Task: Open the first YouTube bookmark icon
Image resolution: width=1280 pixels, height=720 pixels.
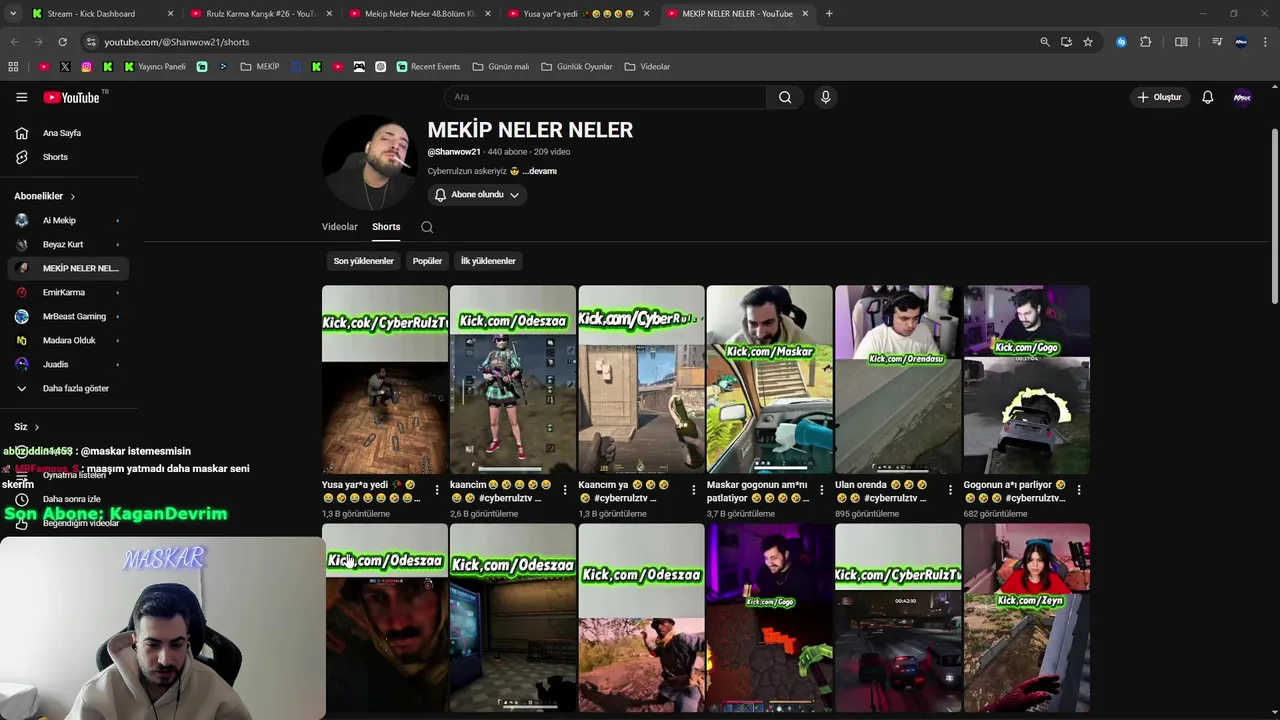Action: pos(44,67)
